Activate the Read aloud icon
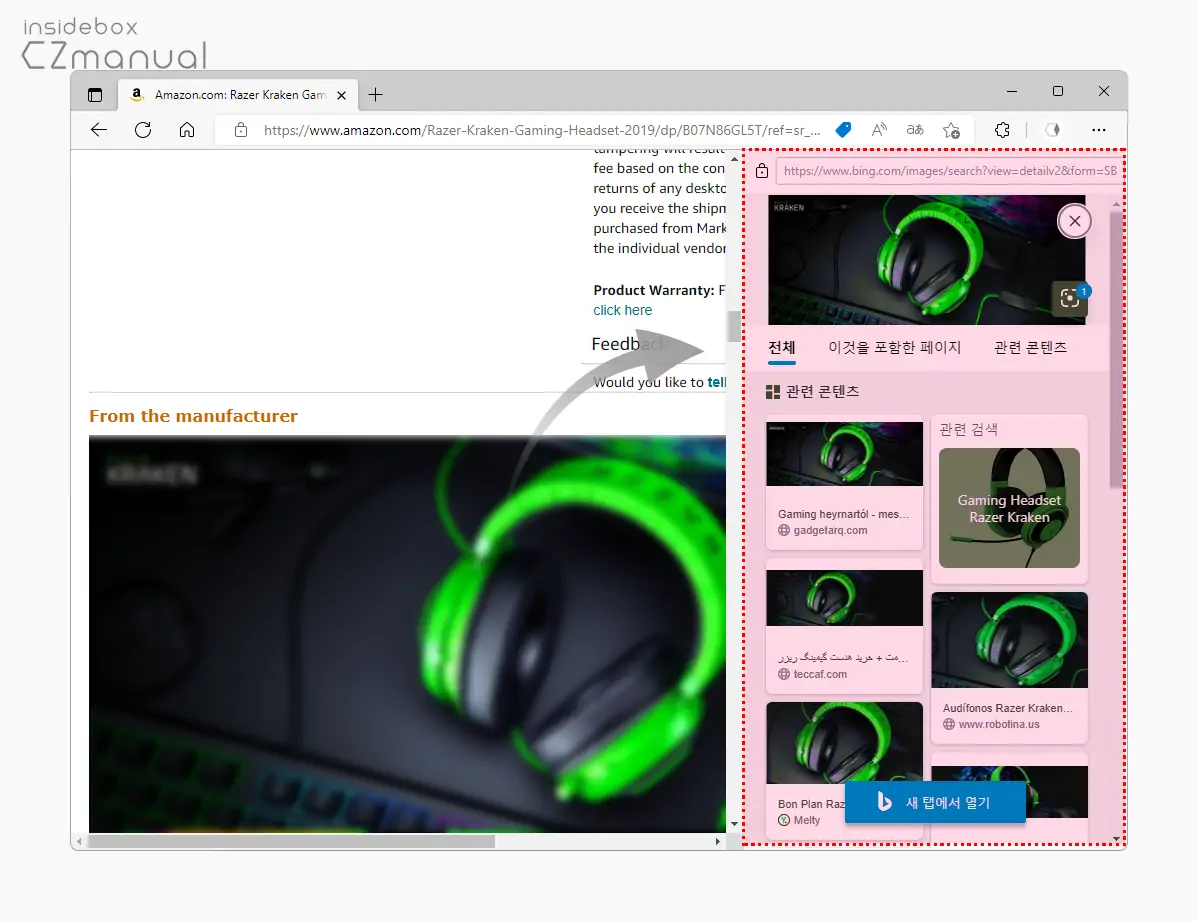Image resolution: width=1198 pixels, height=921 pixels. pos(879,130)
